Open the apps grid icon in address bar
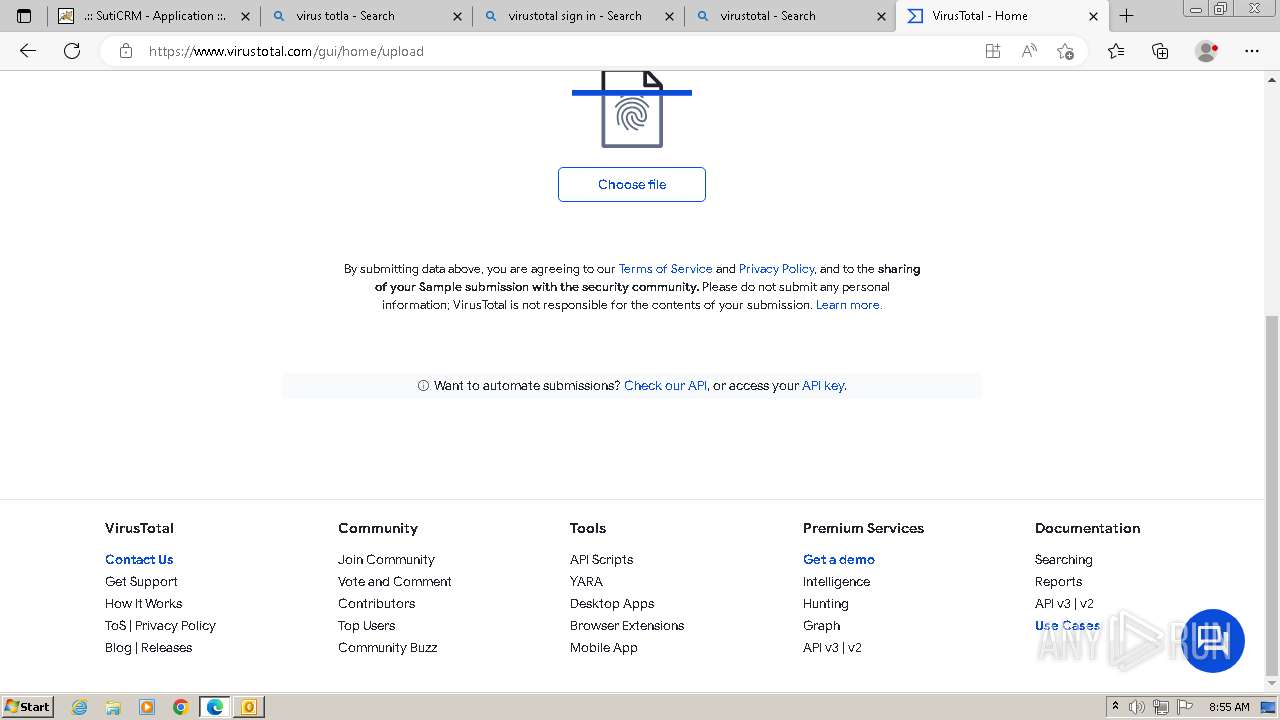 click(x=992, y=51)
